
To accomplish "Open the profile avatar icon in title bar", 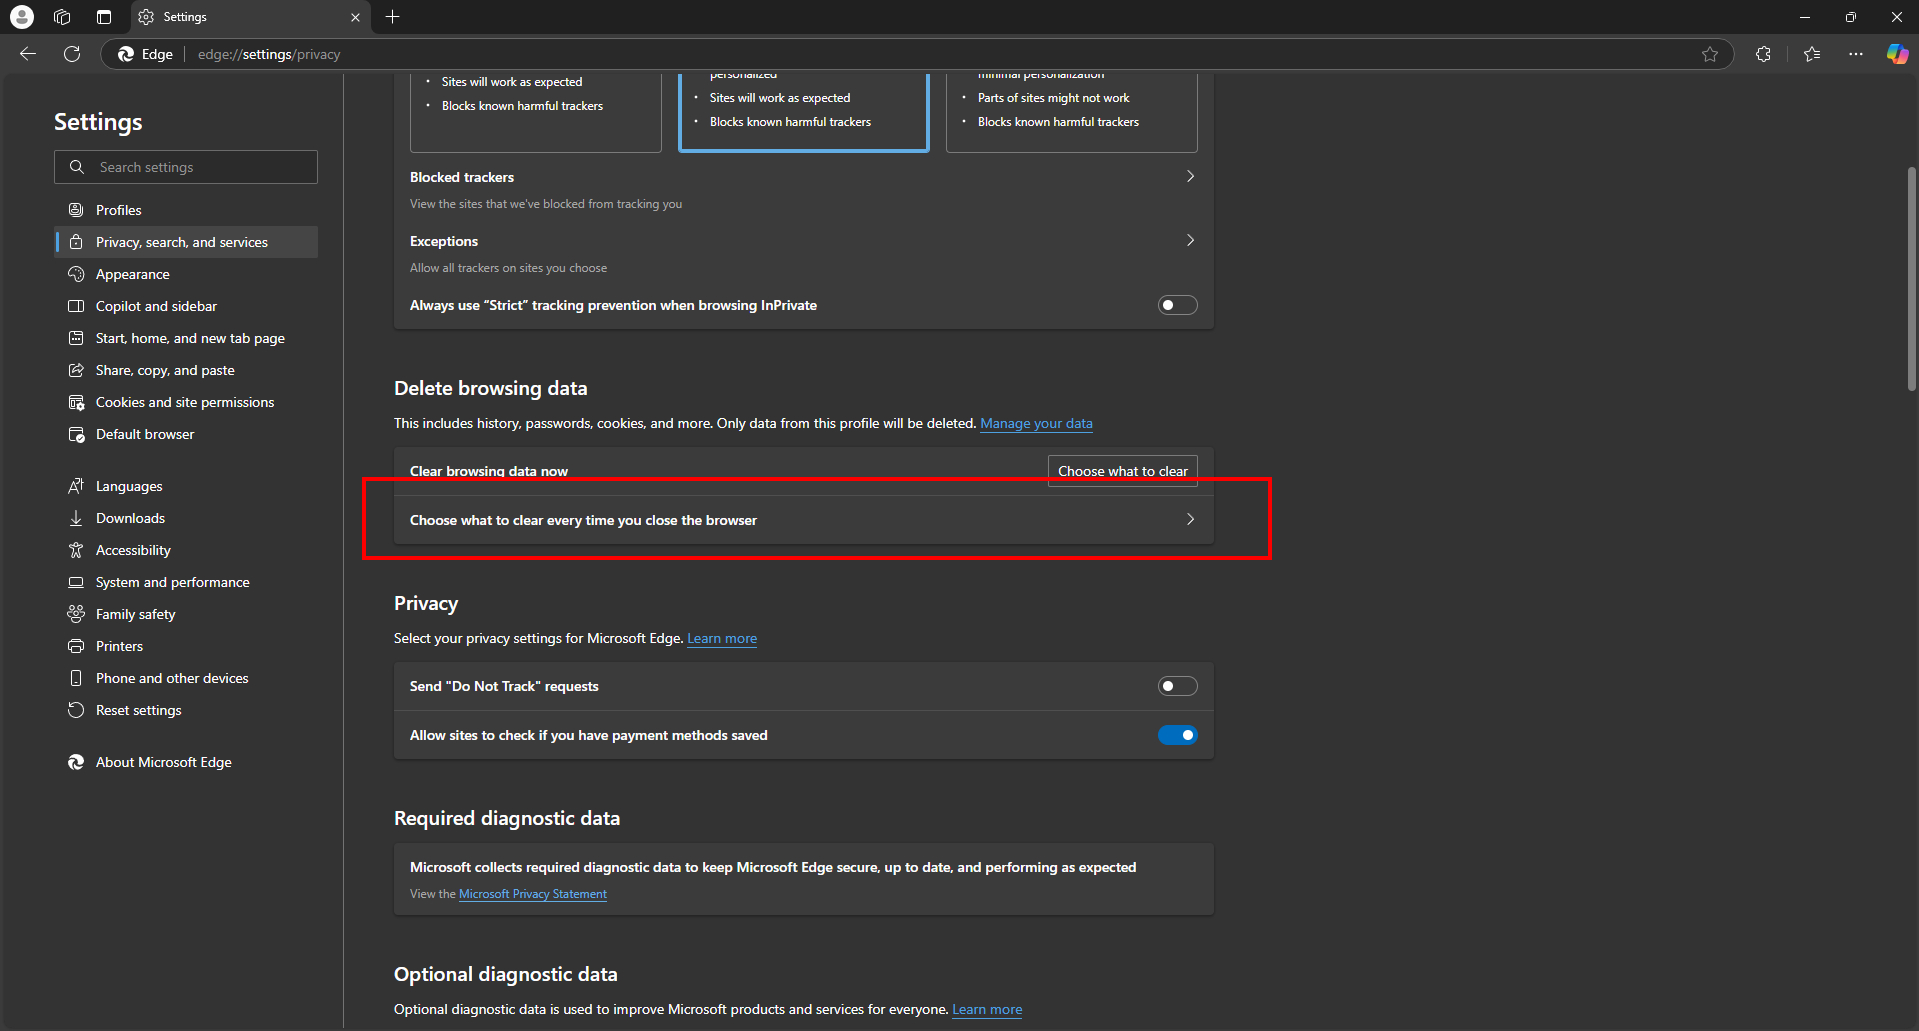I will point(22,17).
